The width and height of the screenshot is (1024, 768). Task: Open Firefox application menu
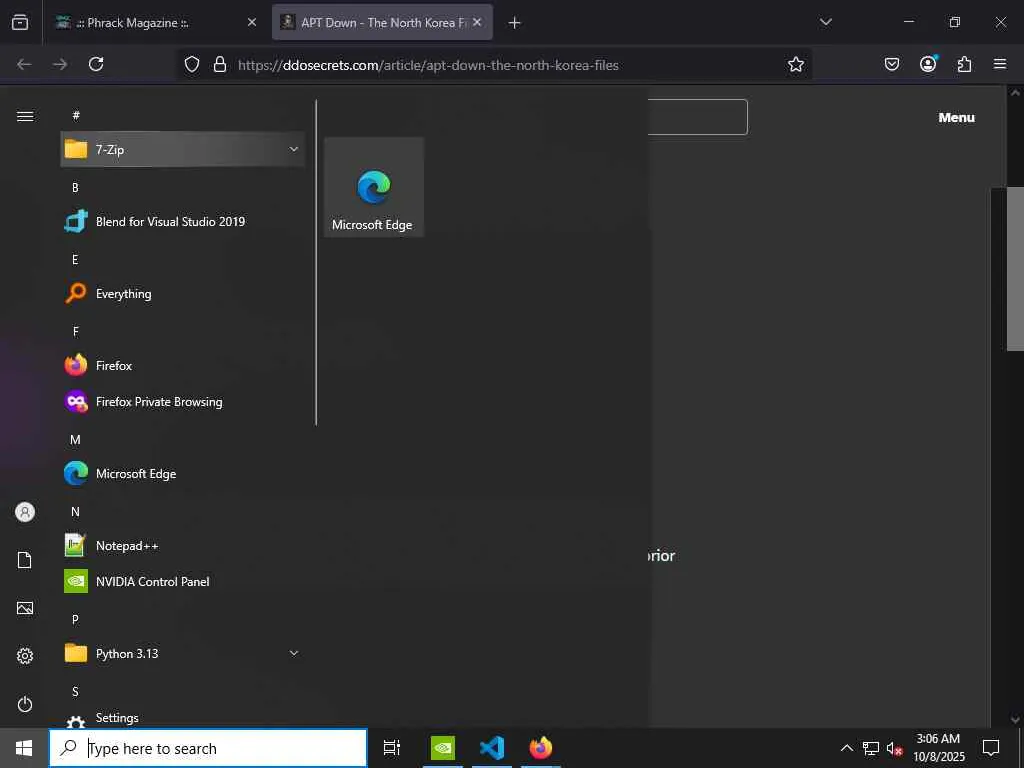(1000, 64)
